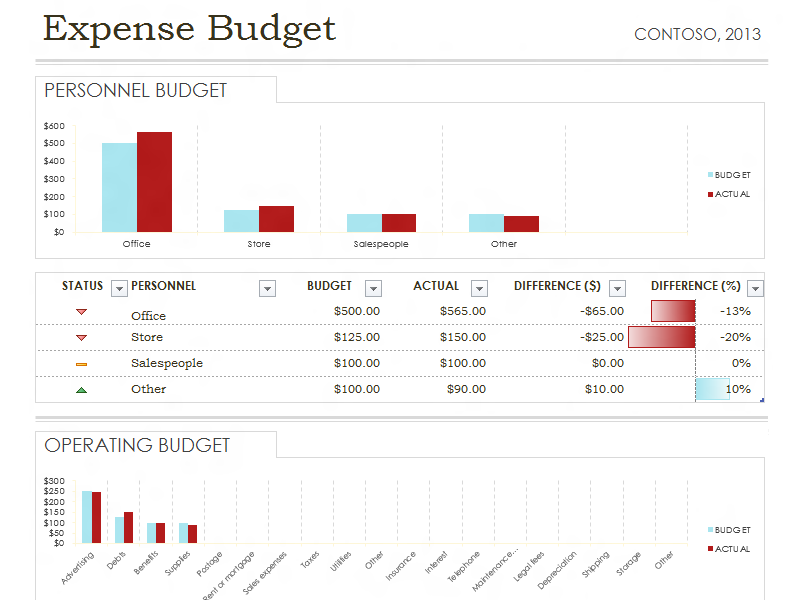The width and height of the screenshot is (800, 600).
Task: Select the Store personnel cell
Action: point(147,337)
